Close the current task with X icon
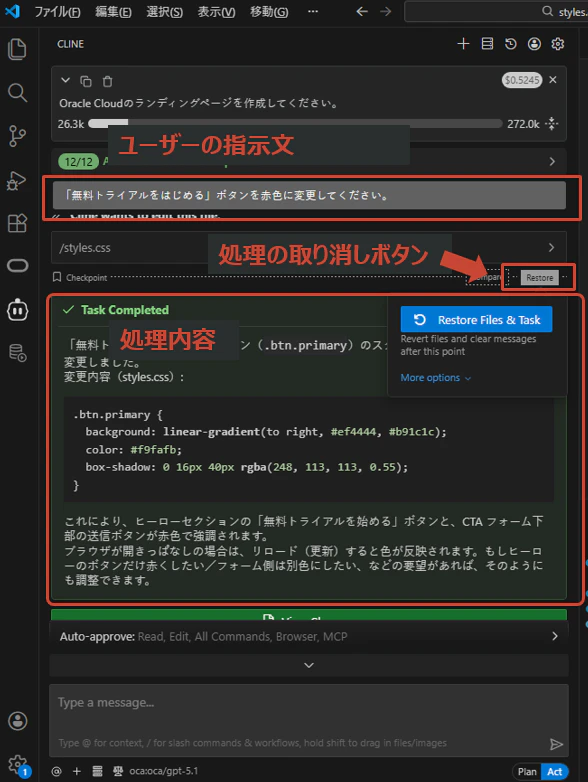Screen dimensions: 588x782 (553, 80)
